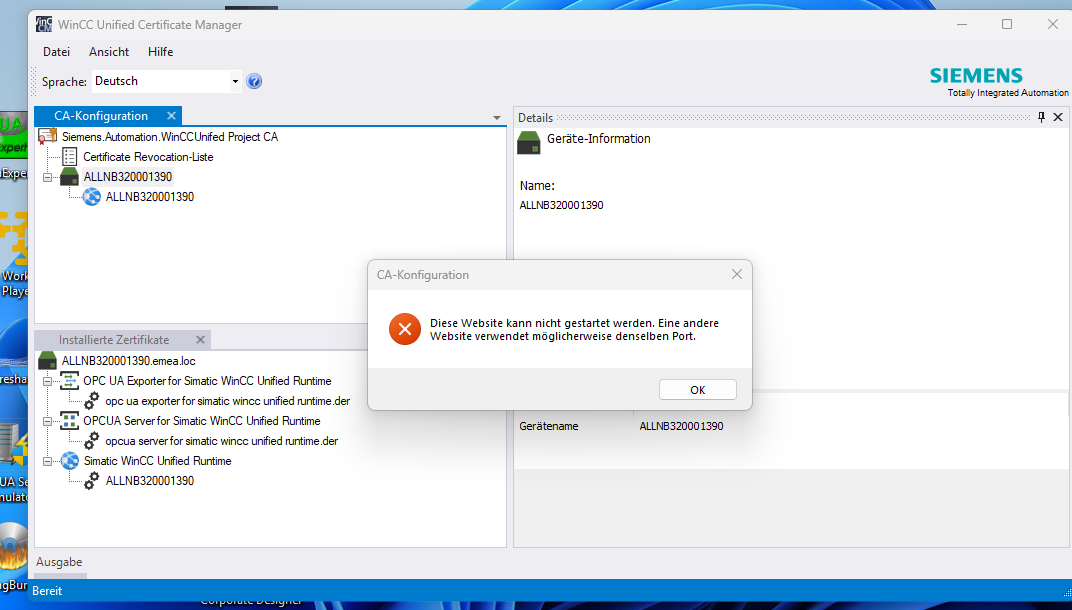Close the CA-Konfiguration tab
The height and width of the screenshot is (610, 1072).
(x=172, y=116)
